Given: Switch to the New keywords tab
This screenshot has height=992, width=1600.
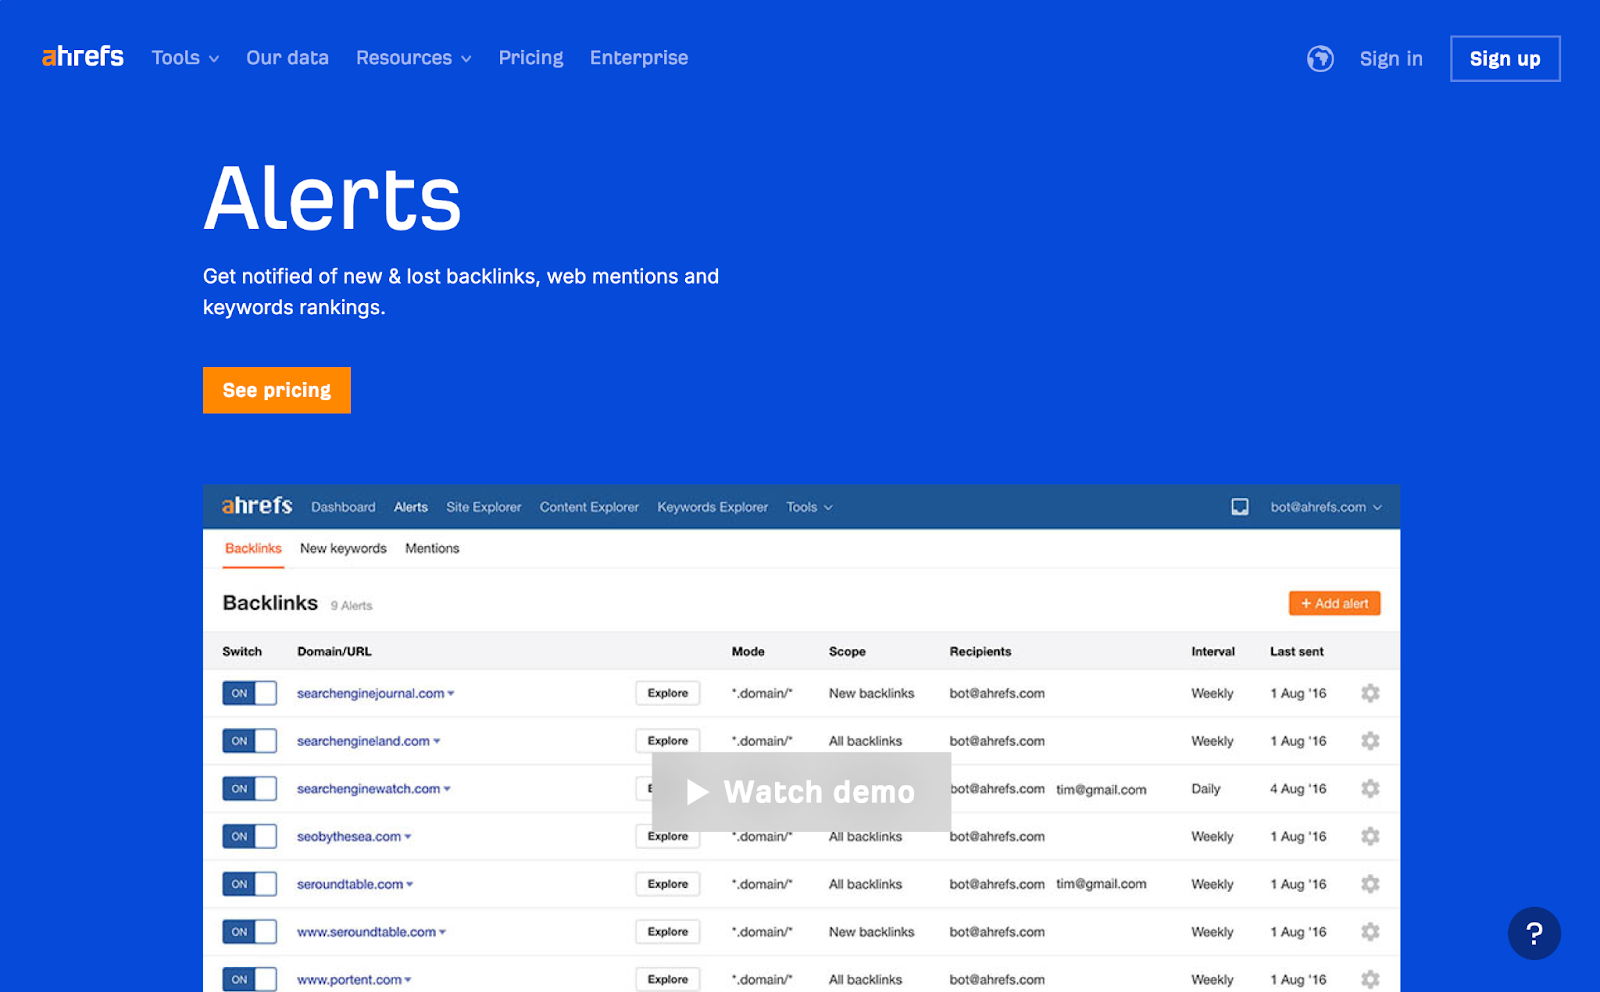Looking at the screenshot, I should click(x=343, y=548).
